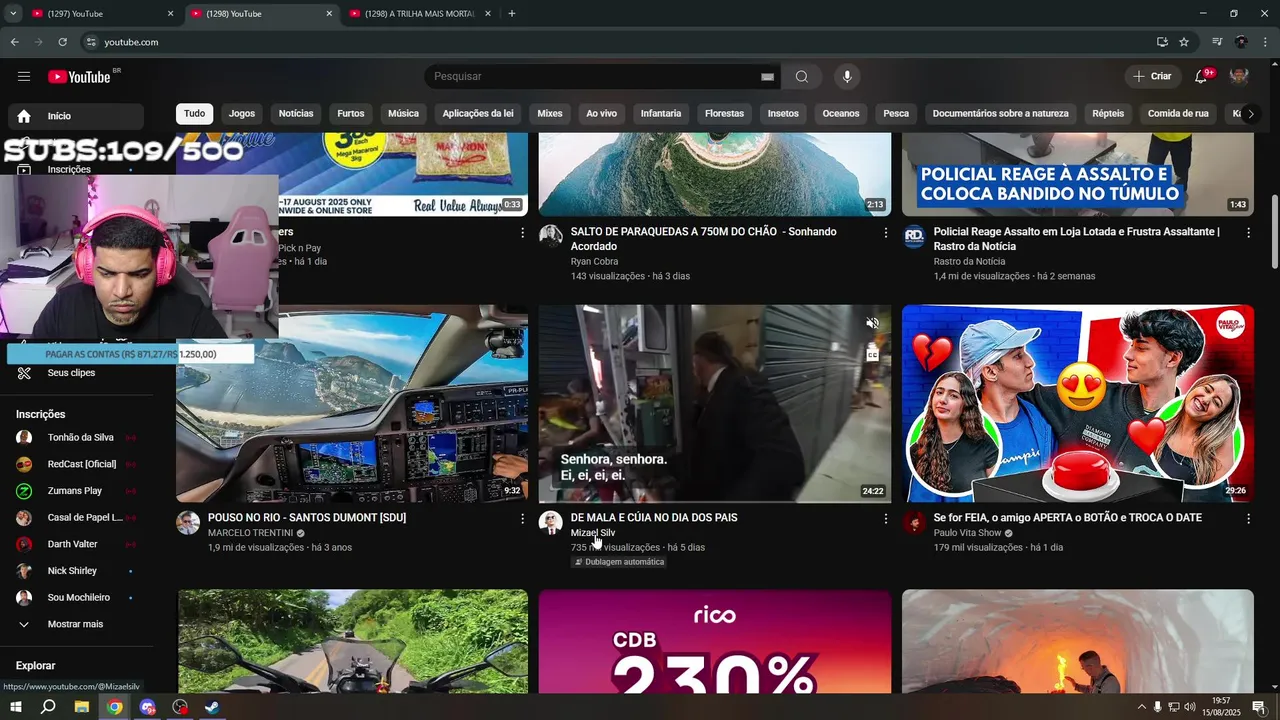
Task: Select the Tudo filter chip
Action: coord(194,114)
